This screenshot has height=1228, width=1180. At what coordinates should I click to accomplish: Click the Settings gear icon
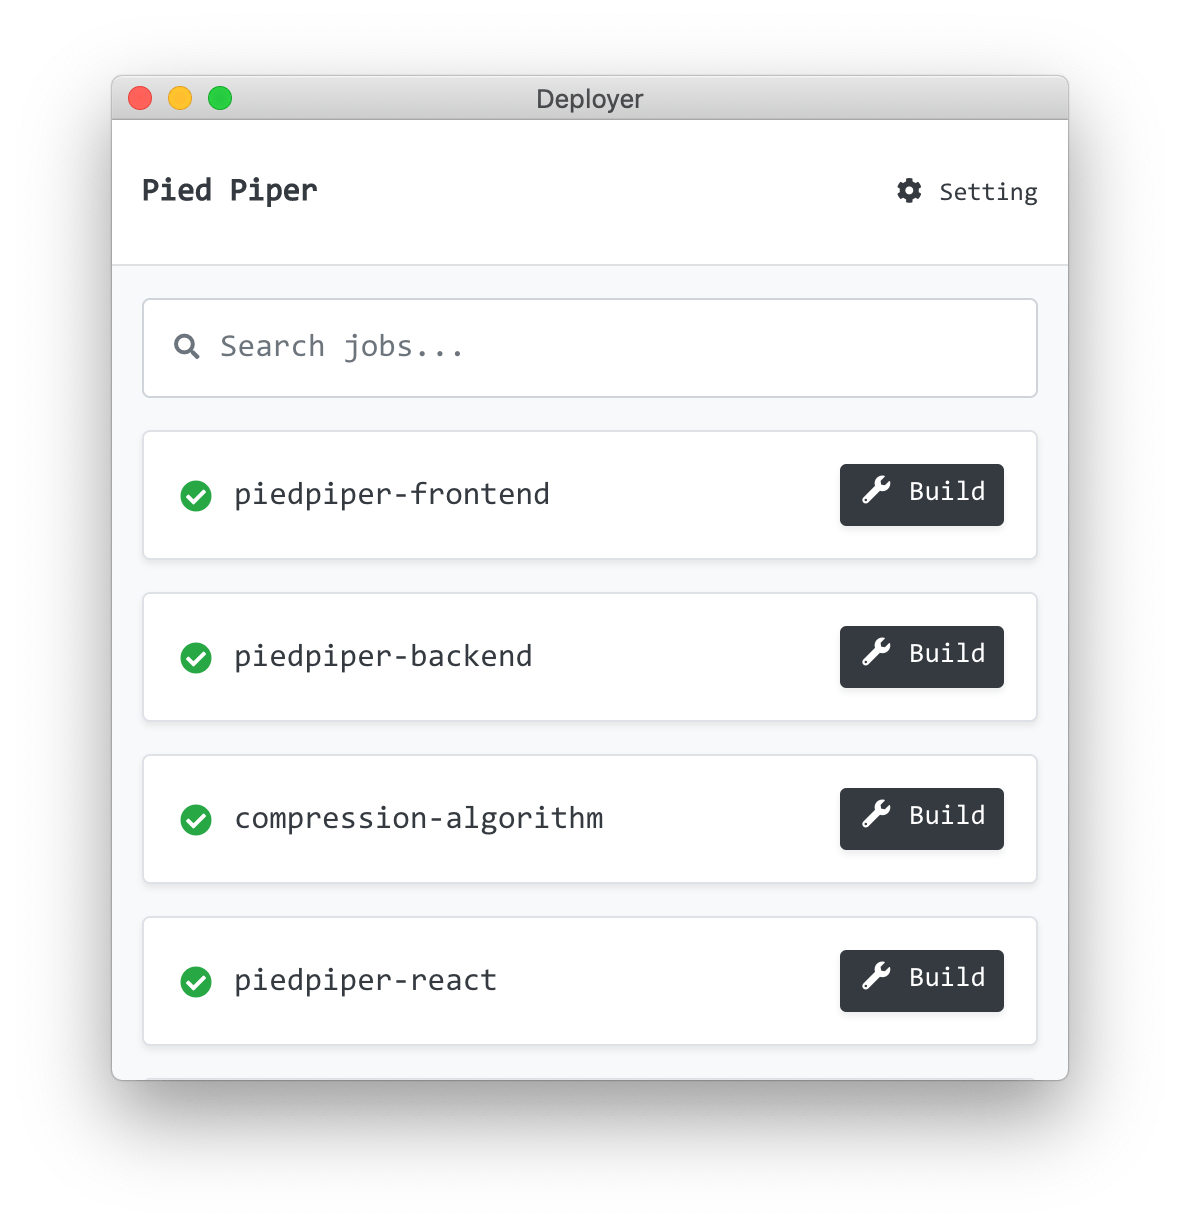(x=908, y=191)
